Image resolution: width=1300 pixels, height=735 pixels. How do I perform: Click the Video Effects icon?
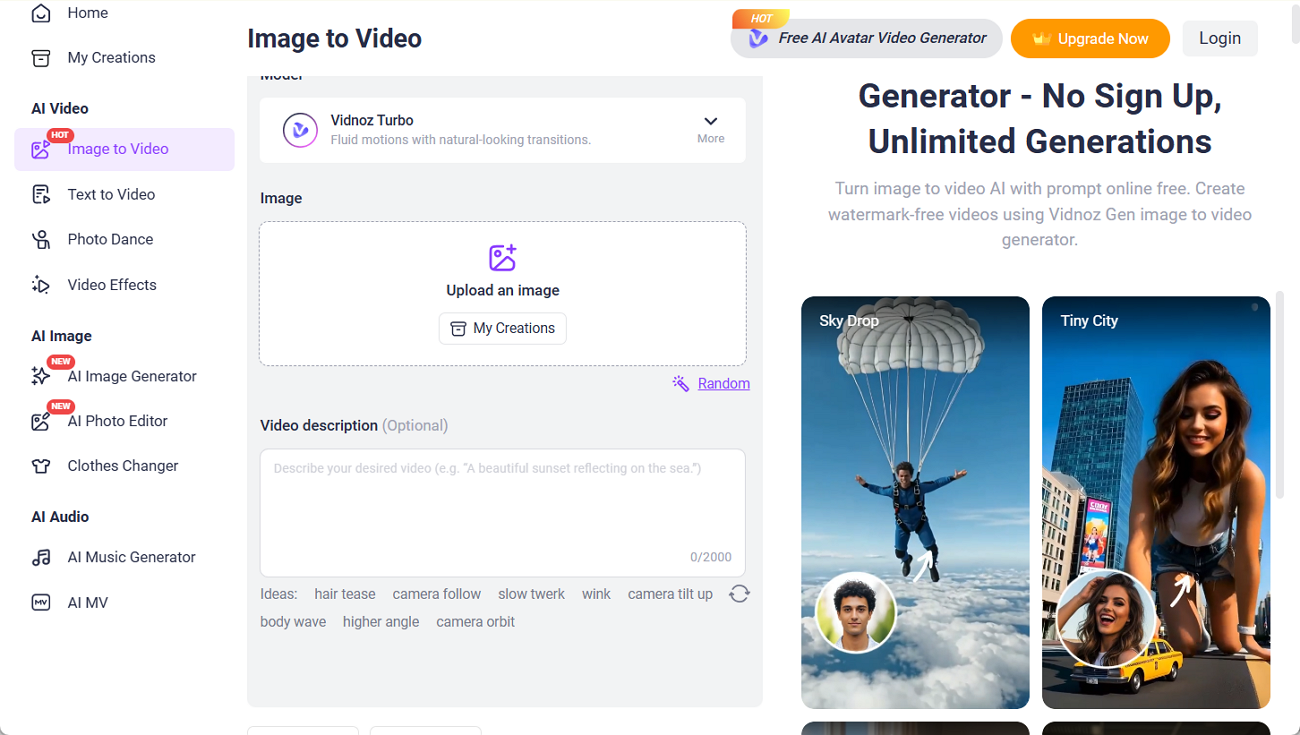(41, 285)
